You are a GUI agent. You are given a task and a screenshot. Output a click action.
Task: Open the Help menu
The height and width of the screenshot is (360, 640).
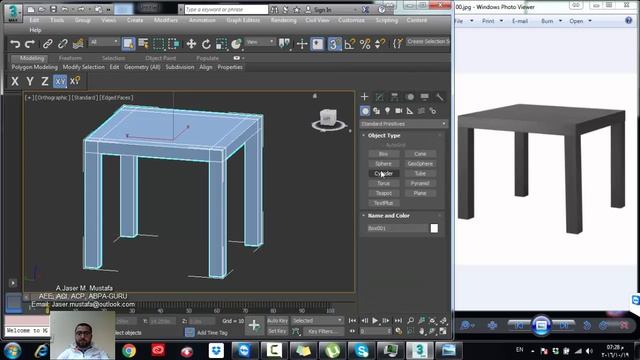[x=36, y=30]
